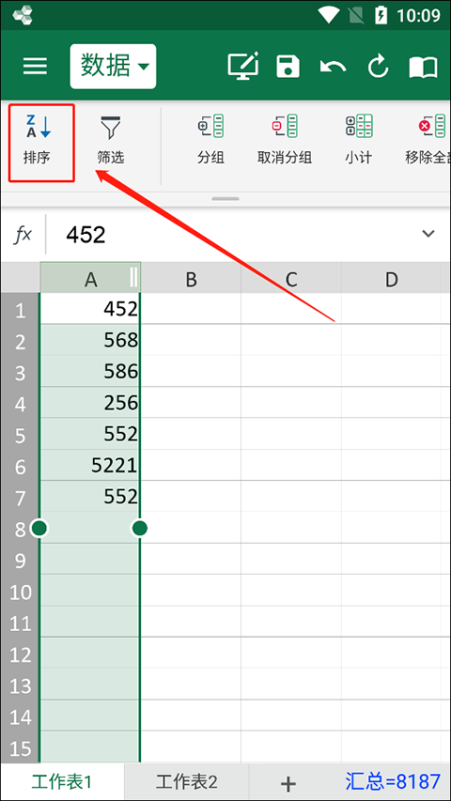Expand the 数据 ribbon dropdown

(x=113, y=66)
